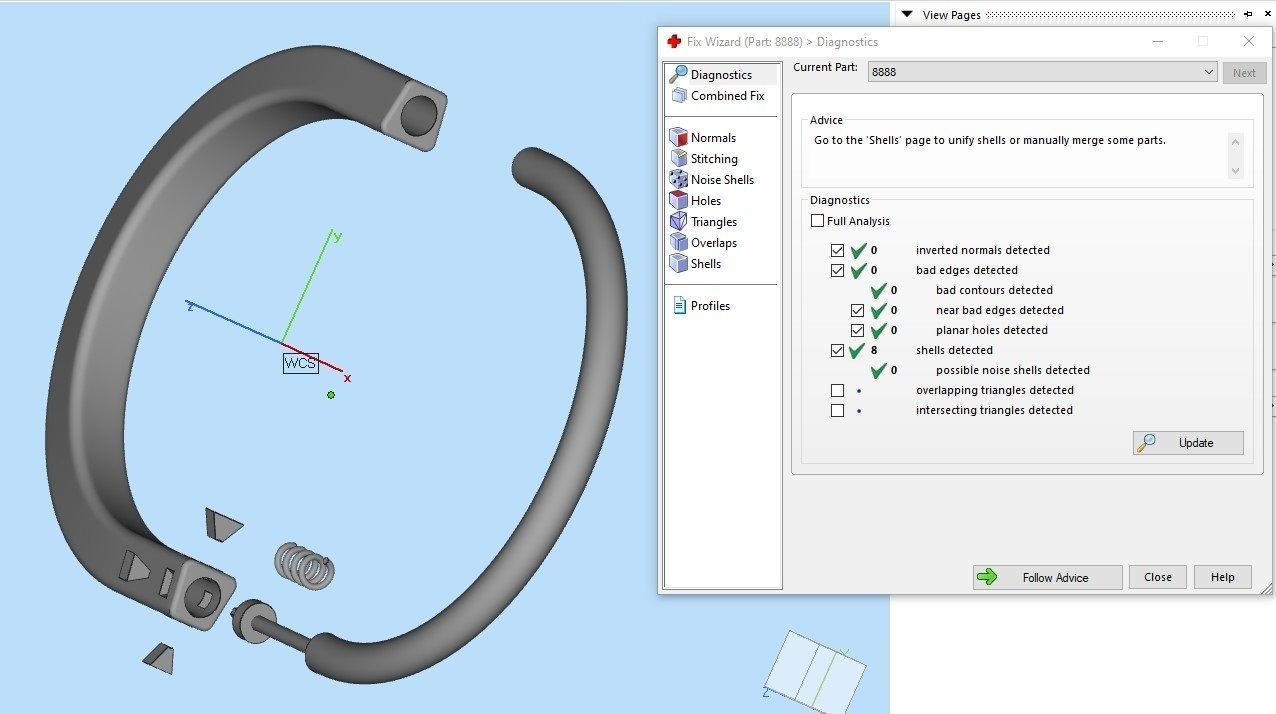Click the WCS label in the viewport
The height and width of the screenshot is (714, 1276).
click(300, 363)
